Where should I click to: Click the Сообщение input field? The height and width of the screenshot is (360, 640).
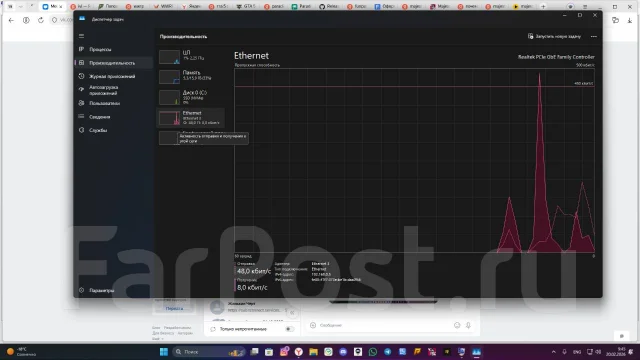click(x=384, y=325)
